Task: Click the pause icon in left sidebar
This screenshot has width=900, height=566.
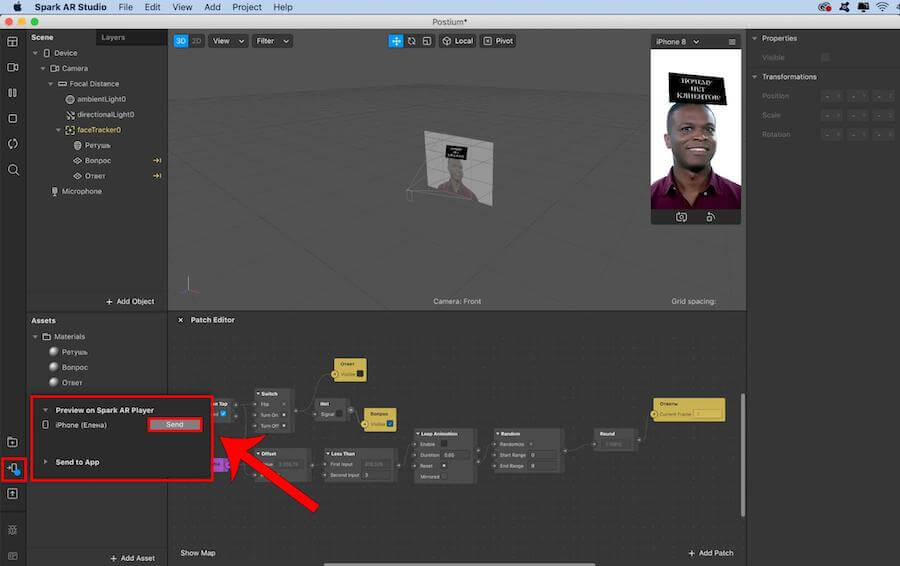Action: (x=13, y=93)
